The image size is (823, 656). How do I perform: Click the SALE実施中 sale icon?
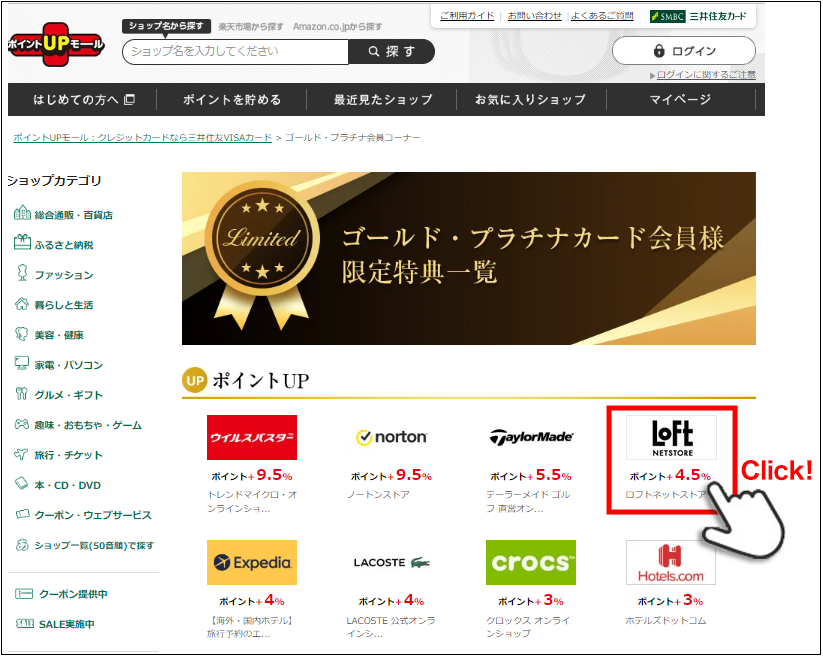(25, 623)
